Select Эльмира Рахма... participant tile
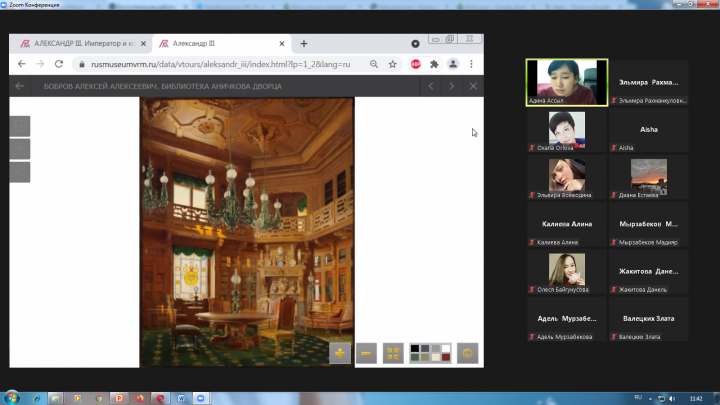 click(648, 82)
